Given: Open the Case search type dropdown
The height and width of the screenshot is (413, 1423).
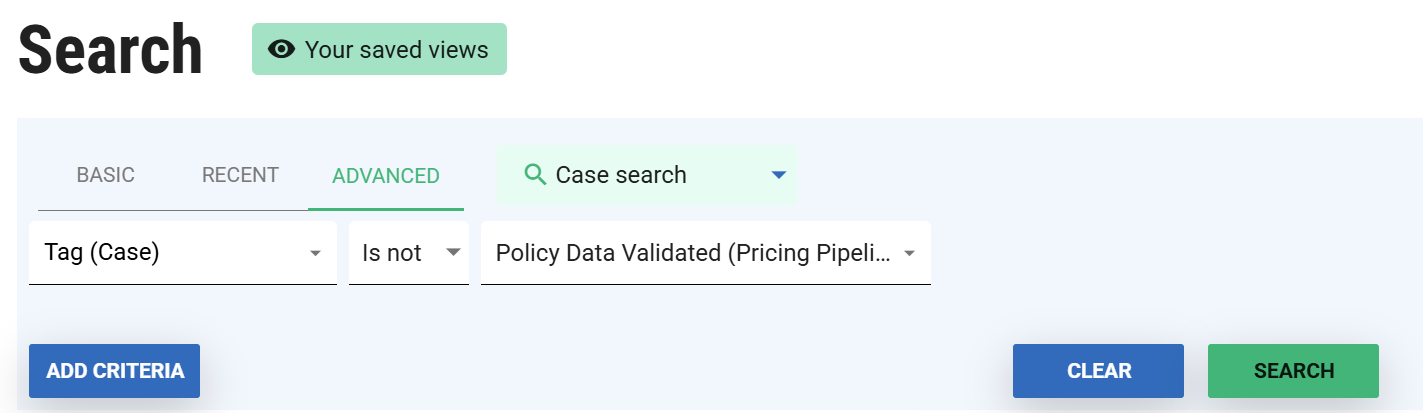Looking at the screenshot, I should click(646, 175).
